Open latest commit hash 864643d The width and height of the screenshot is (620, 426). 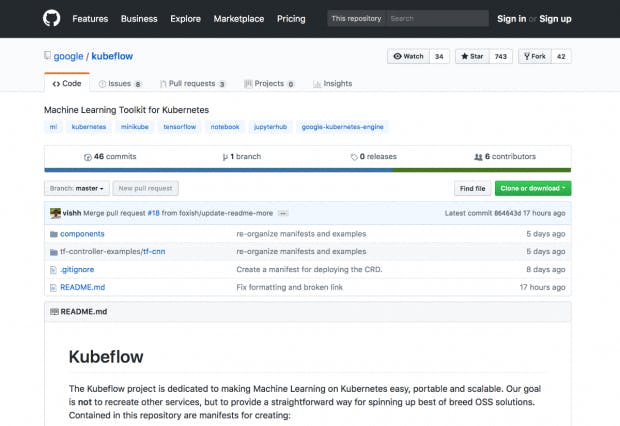507,213
